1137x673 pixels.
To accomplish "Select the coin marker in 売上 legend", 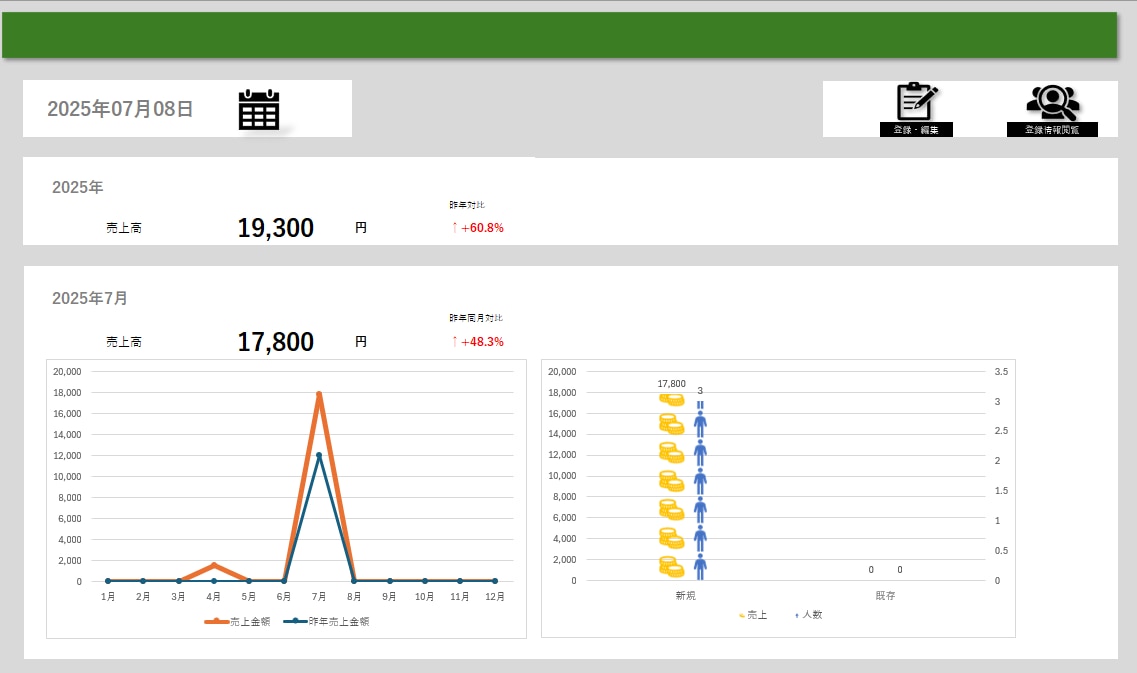I will coord(742,615).
